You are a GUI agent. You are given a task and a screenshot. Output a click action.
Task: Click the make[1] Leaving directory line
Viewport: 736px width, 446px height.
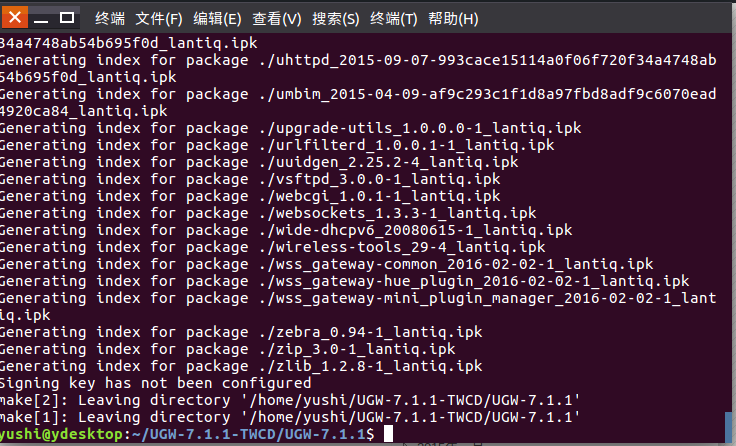coord(290,417)
